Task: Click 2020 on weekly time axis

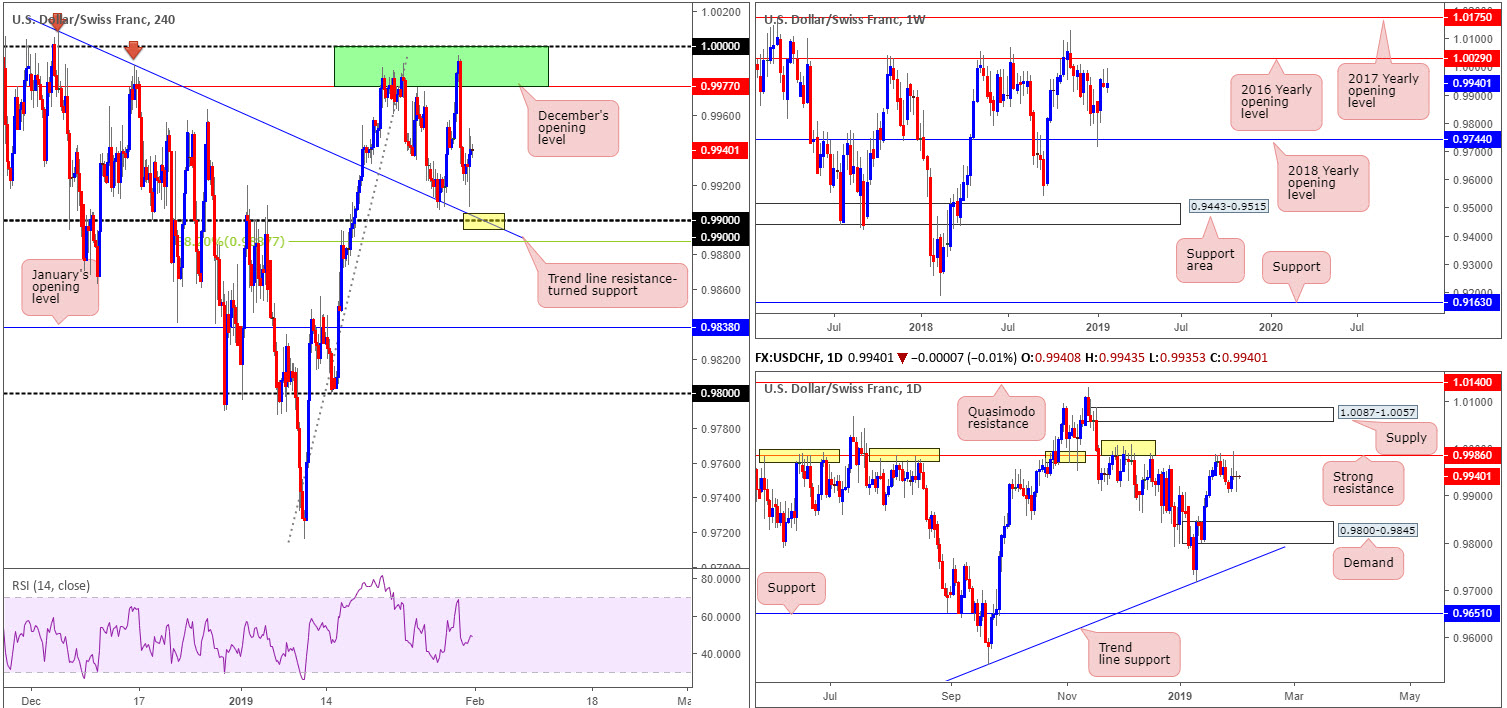Action: point(1270,326)
